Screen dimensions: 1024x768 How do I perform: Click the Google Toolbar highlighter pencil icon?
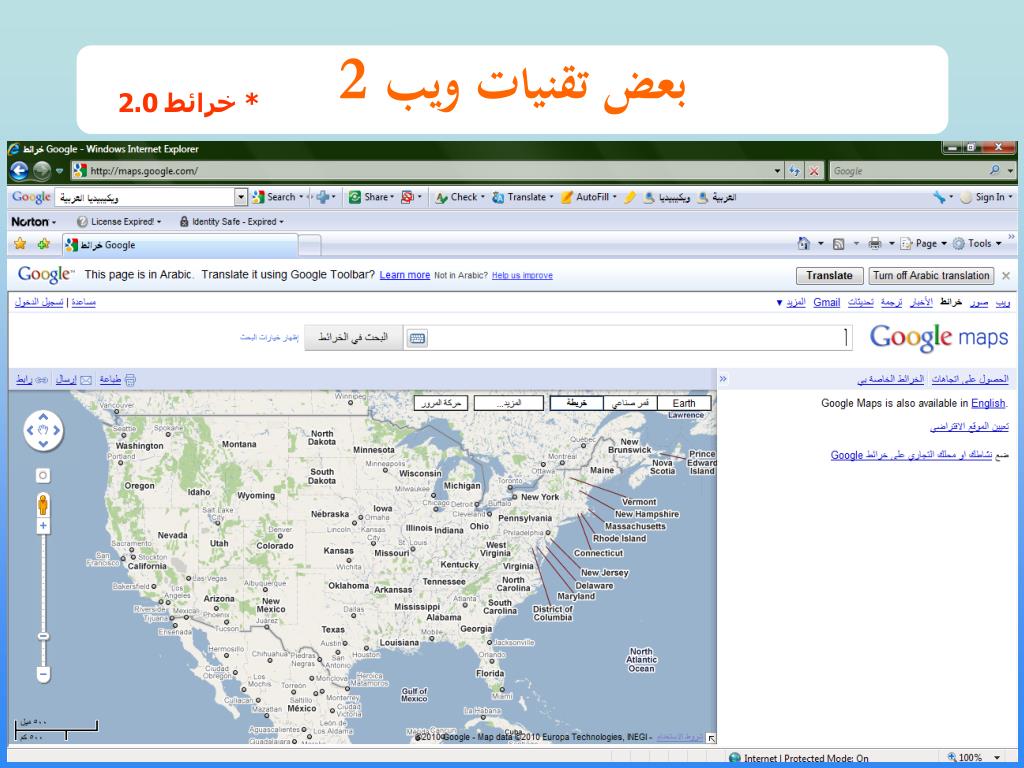pyautogui.click(x=629, y=197)
